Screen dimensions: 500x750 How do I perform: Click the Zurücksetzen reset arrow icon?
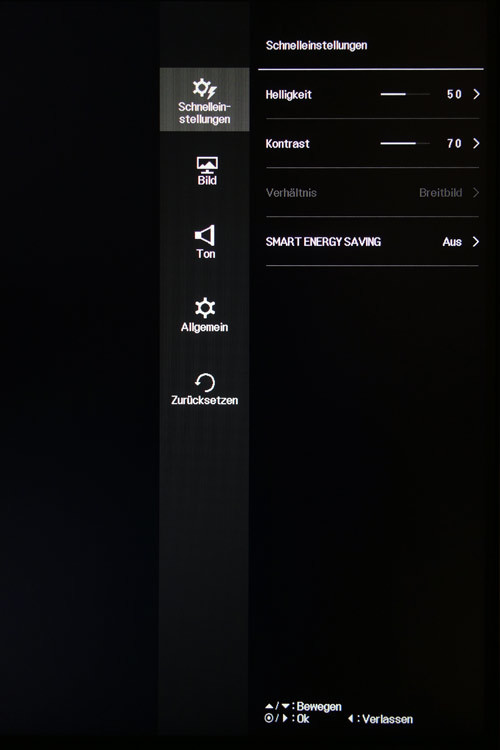pos(205,383)
